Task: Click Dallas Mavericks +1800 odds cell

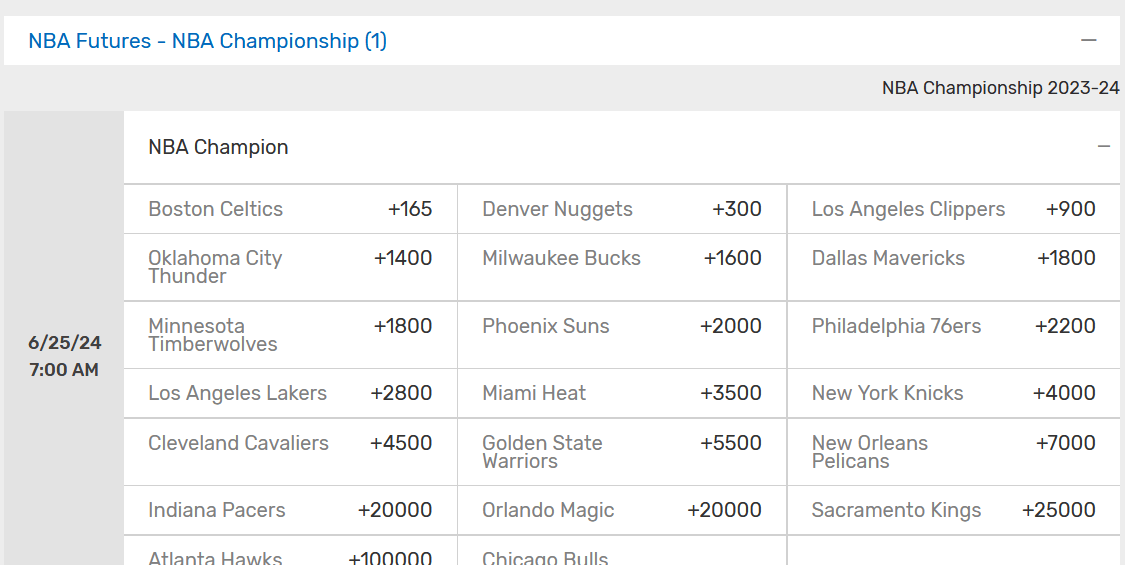Action: 953,258
